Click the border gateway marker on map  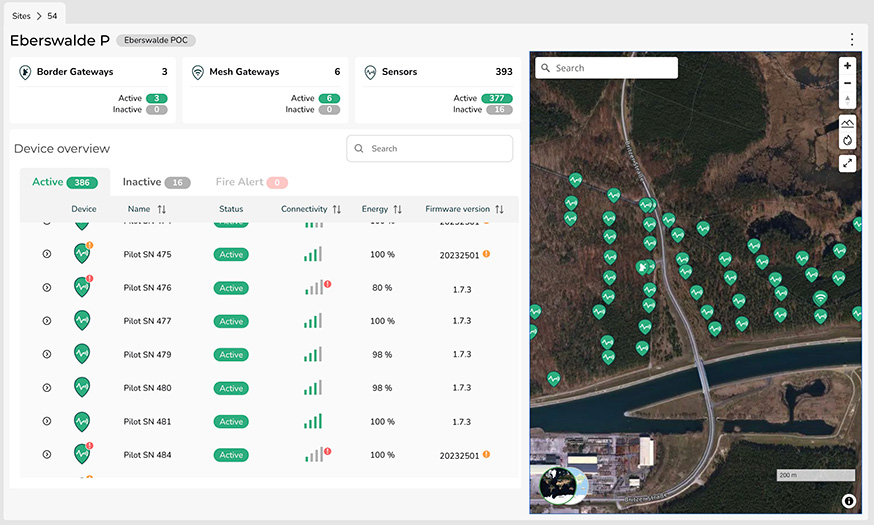[x=643, y=268]
